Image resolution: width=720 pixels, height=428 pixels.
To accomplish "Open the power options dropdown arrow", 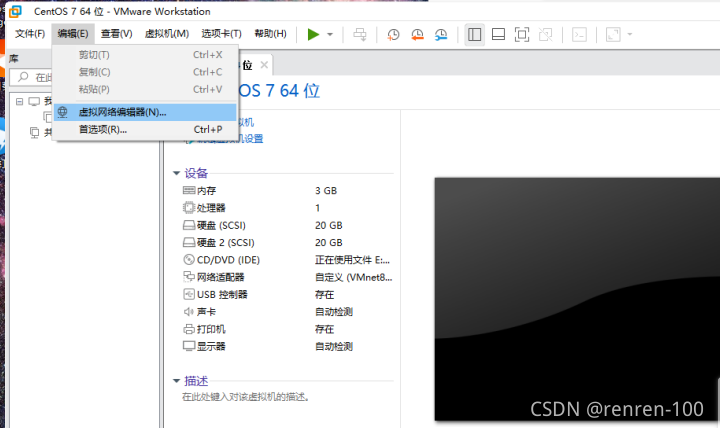I will (330, 34).
